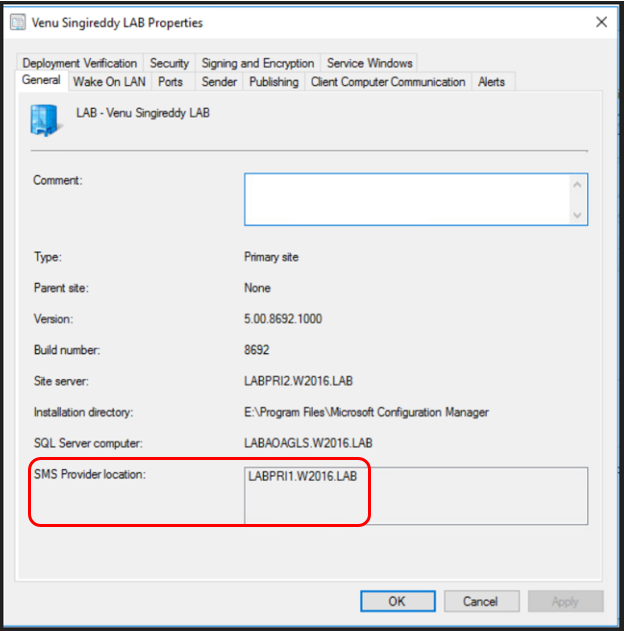Screen dimensions: 624x631
Task: Click the OK button
Action: click(397, 601)
